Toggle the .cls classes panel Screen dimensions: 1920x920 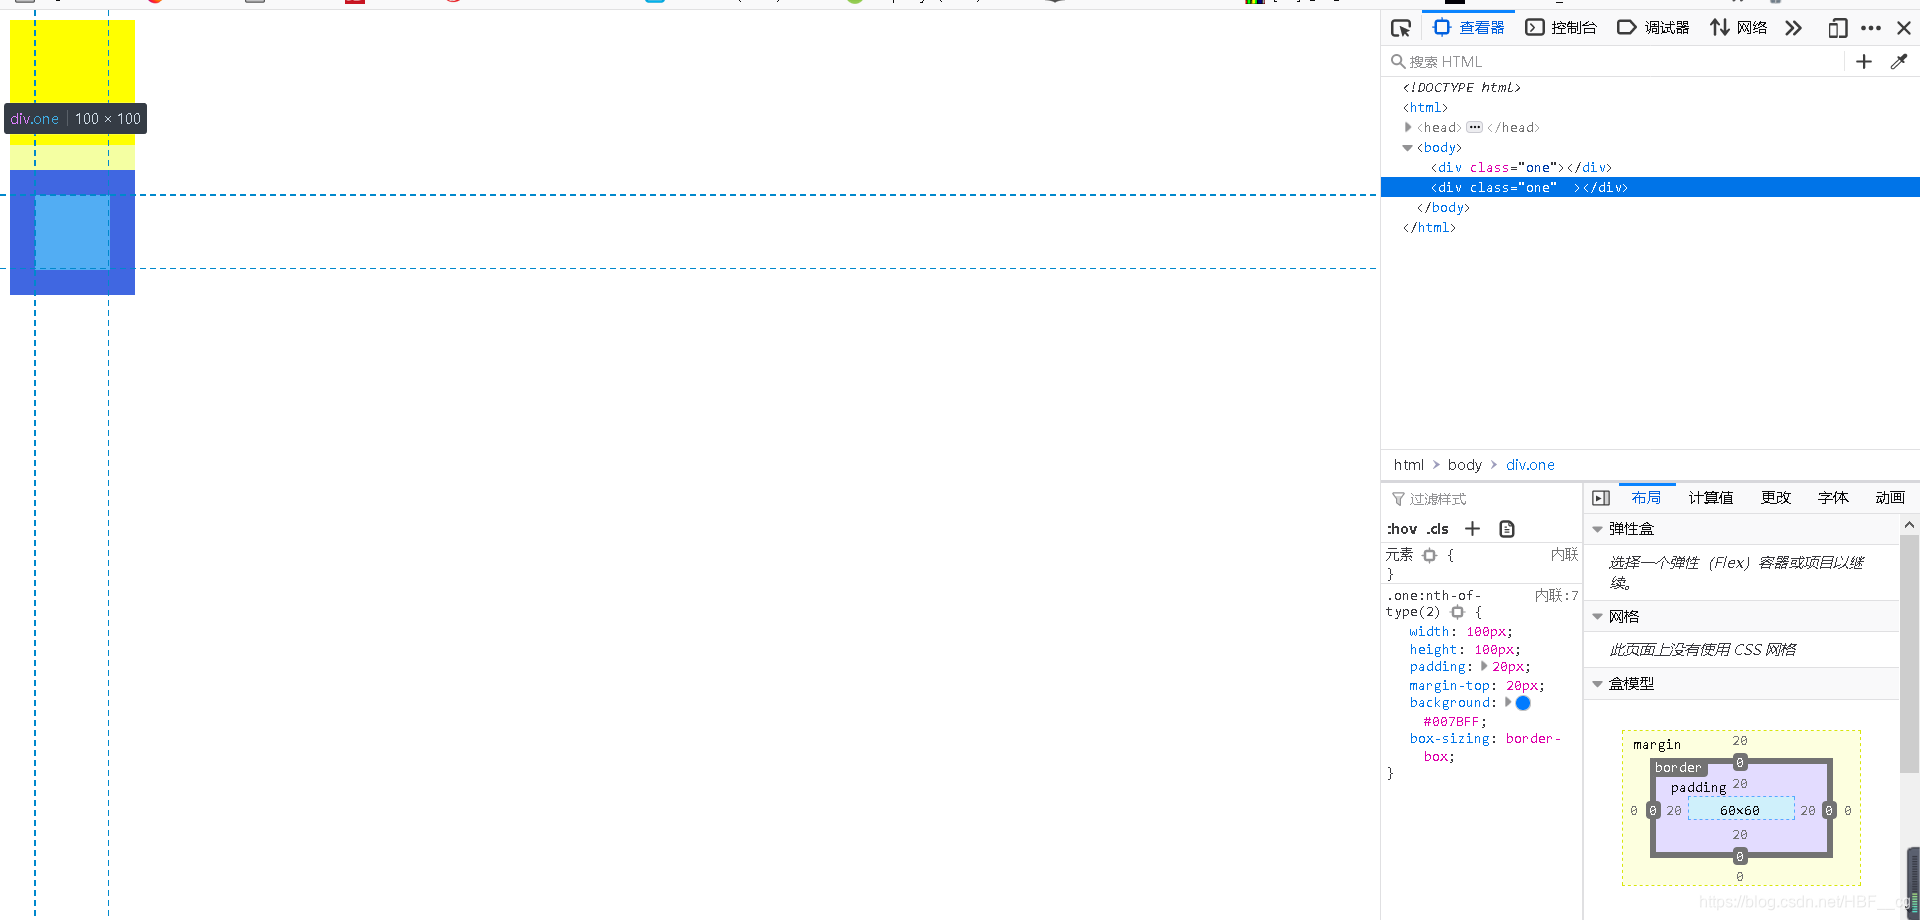(1437, 529)
